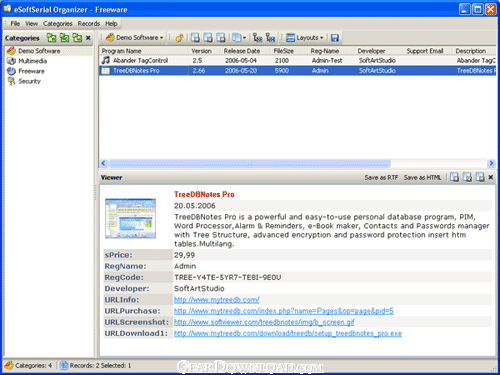The image size is (500, 375).
Task: Click the key icon in the toolbar
Action: click(x=179, y=38)
